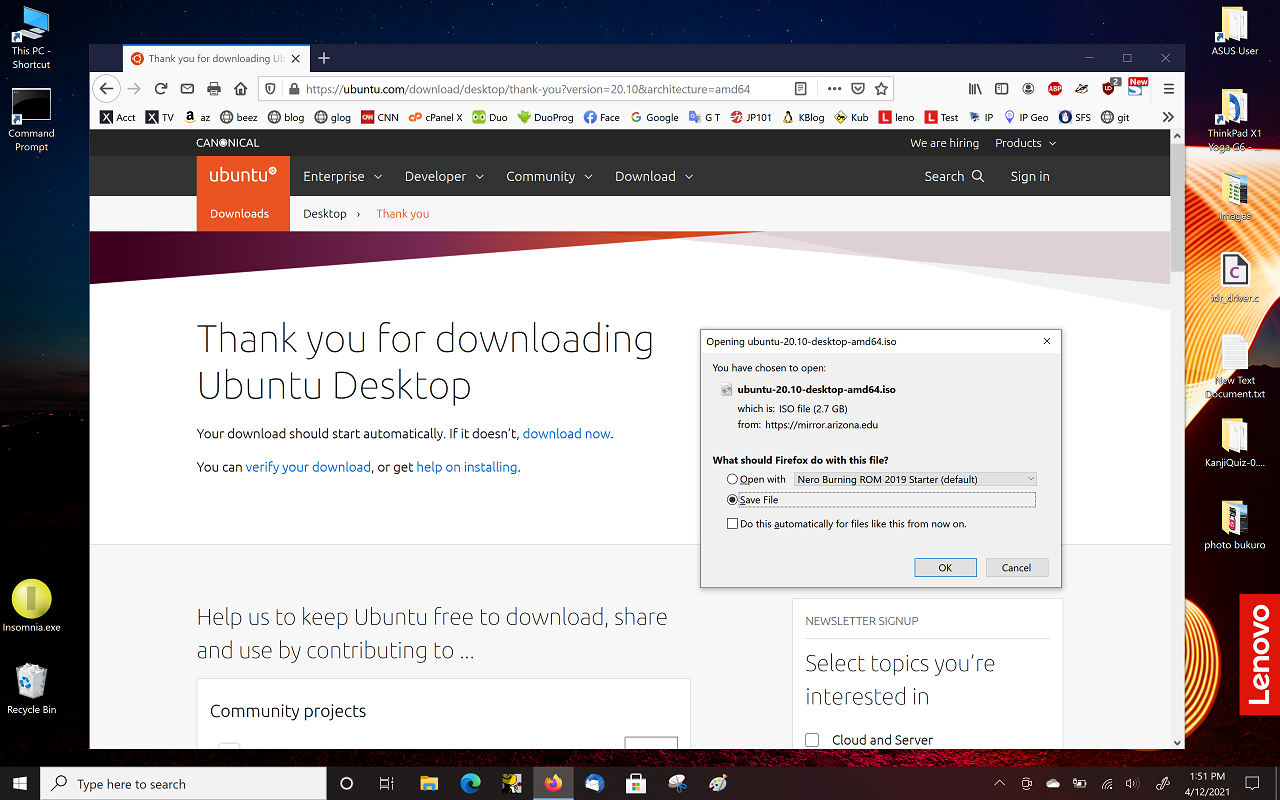The width and height of the screenshot is (1280, 800).
Task: Bookmark this page with the star icon
Action: tap(881, 89)
